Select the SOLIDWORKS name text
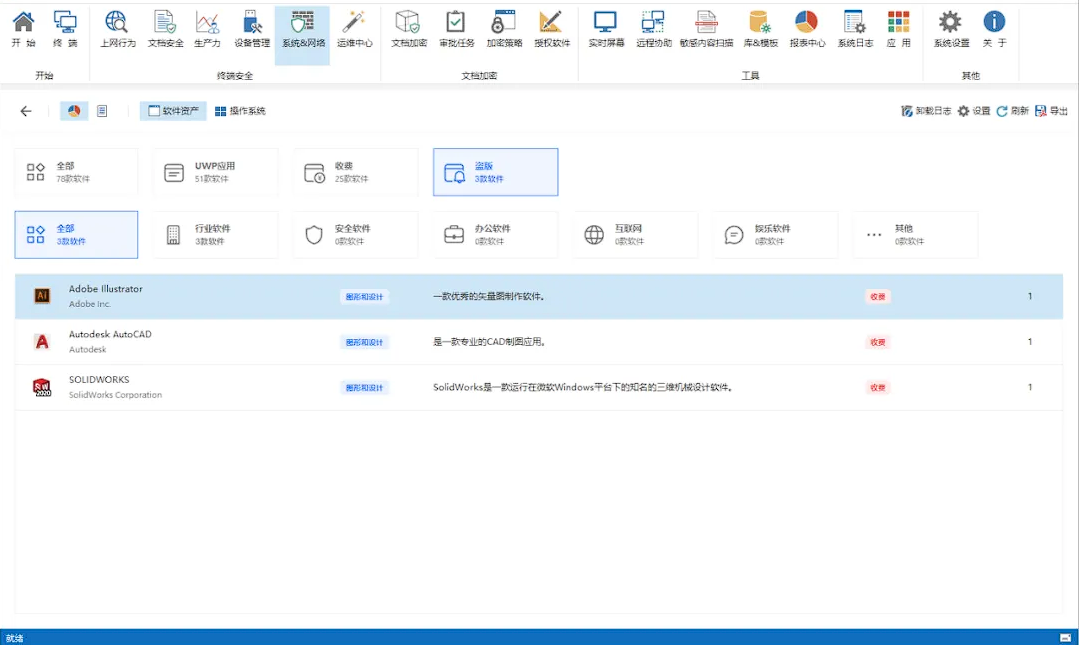Screen dimensions: 1079x645 (x=99, y=380)
